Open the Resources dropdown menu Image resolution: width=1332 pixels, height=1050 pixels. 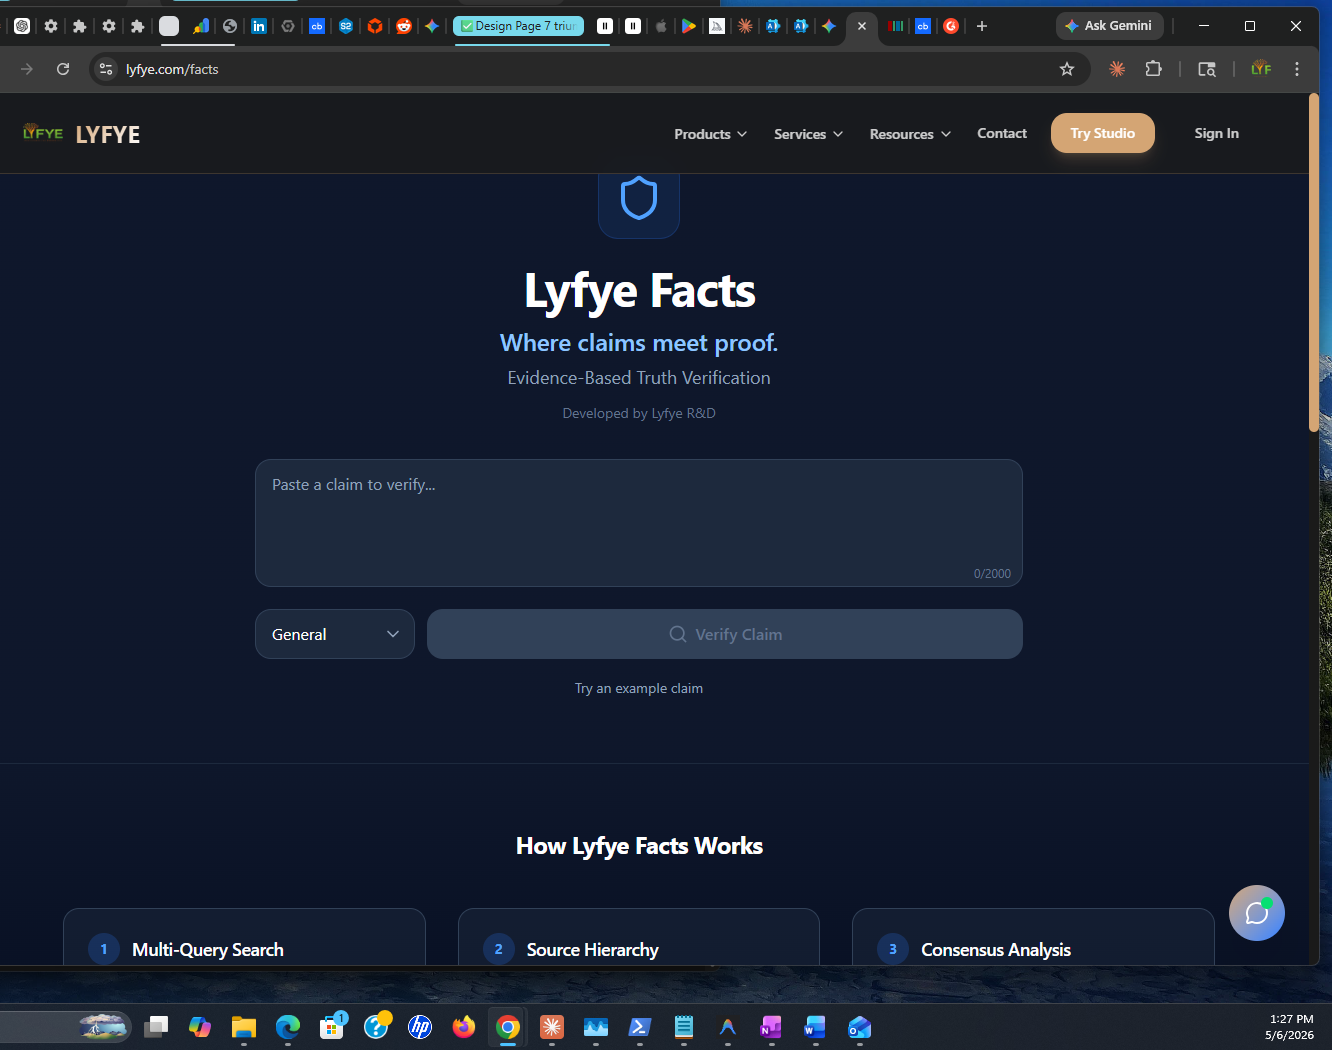(910, 134)
